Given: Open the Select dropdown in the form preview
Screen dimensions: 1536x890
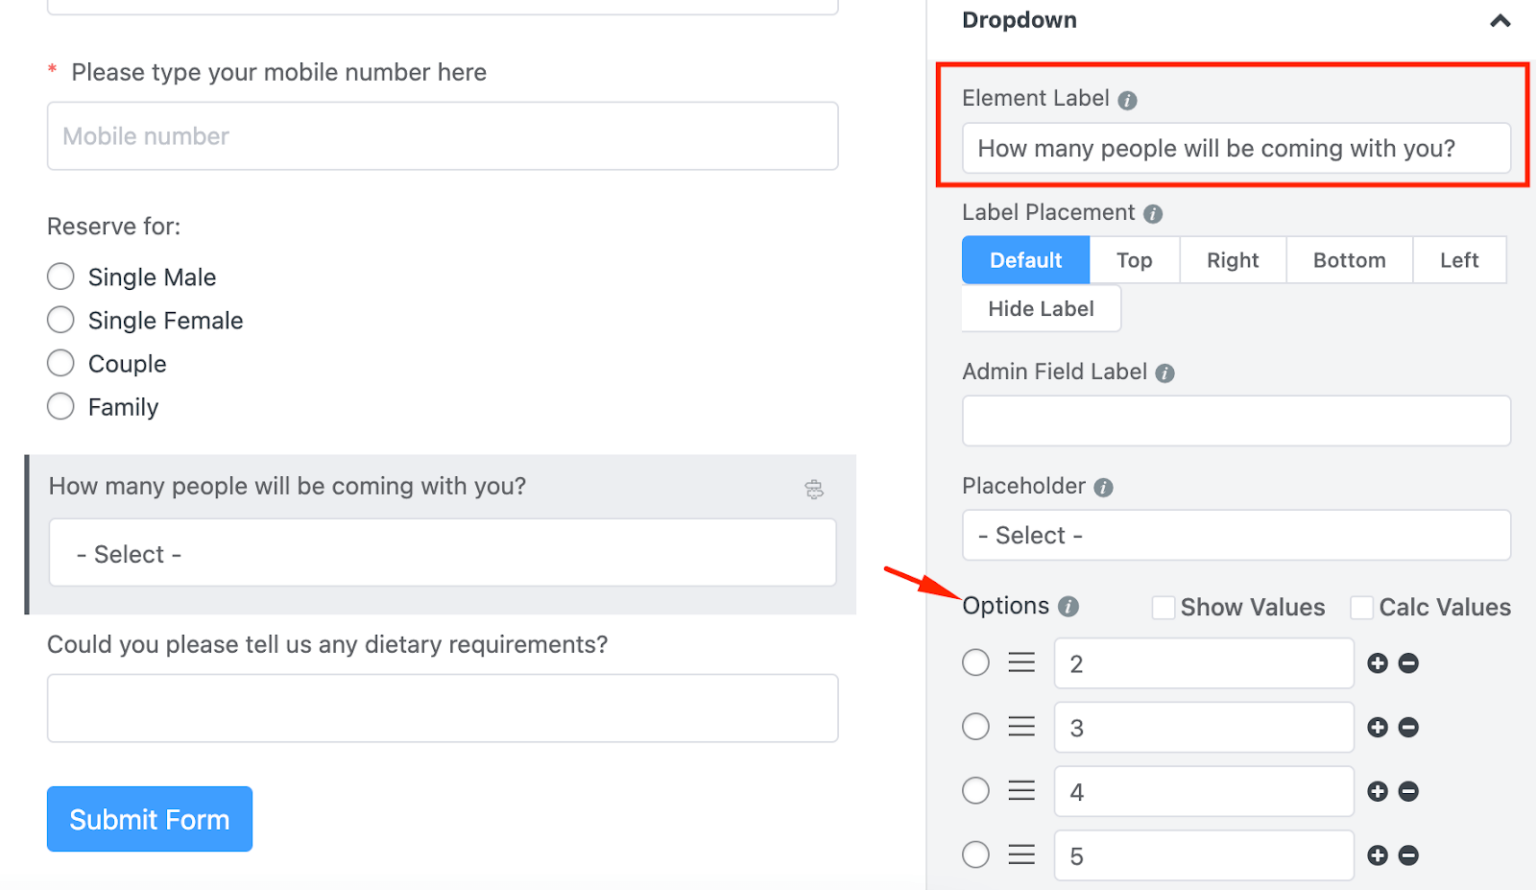Looking at the screenshot, I should pyautogui.click(x=442, y=553).
